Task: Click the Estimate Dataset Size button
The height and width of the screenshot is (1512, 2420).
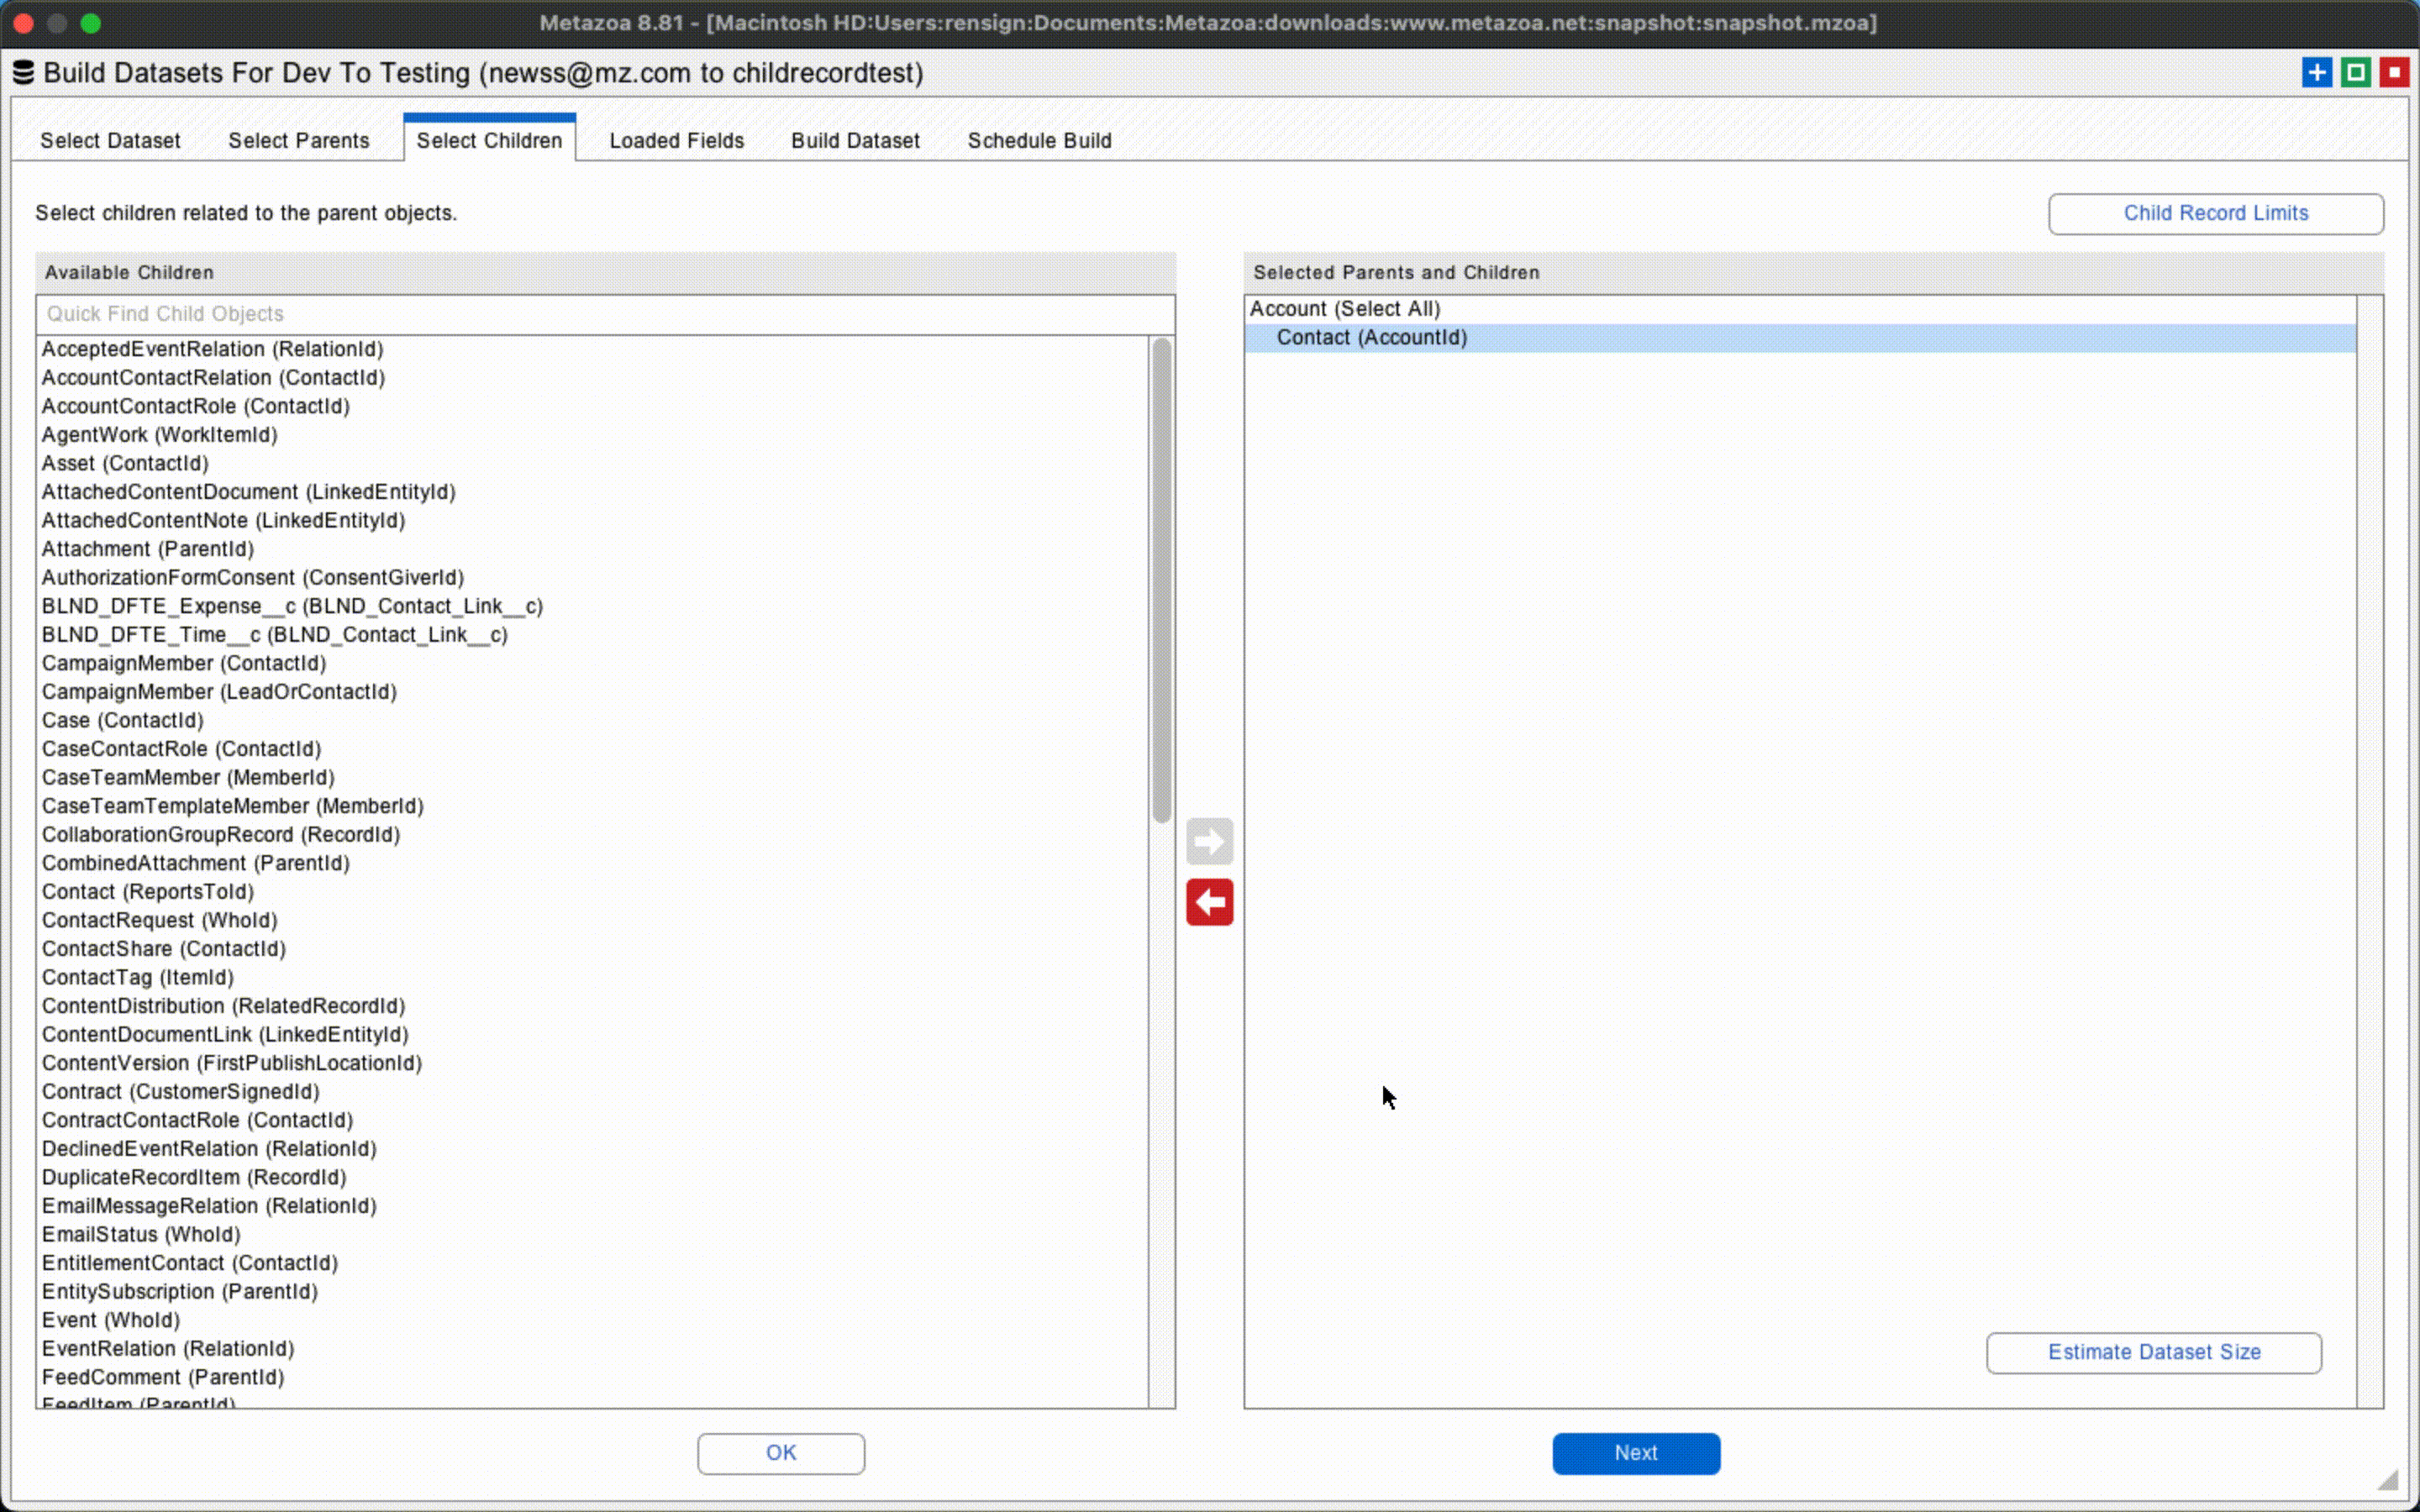Action: pyautogui.click(x=2153, y=1352)
